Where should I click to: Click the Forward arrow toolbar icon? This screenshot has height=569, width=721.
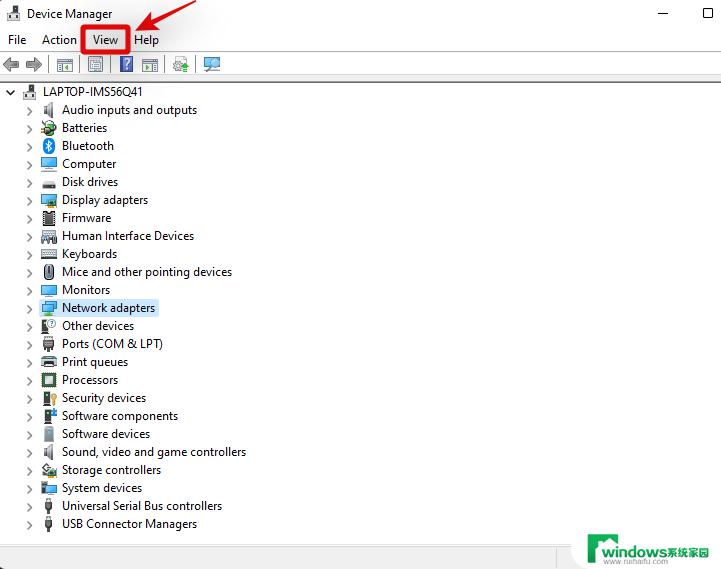pos(34,64)
